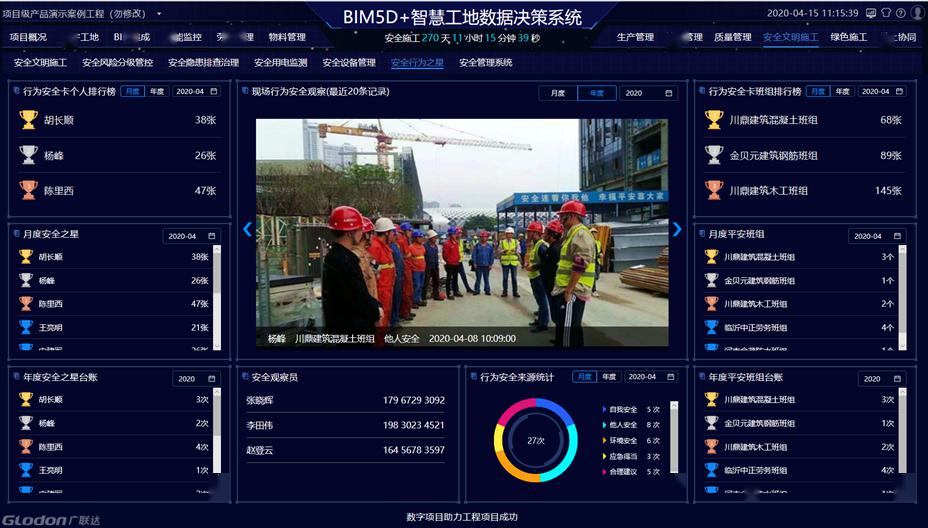Click the 行为安全来源统计 legend scrollbar
Viewport: 928px width, 528px height.
(x=674, y=437)
